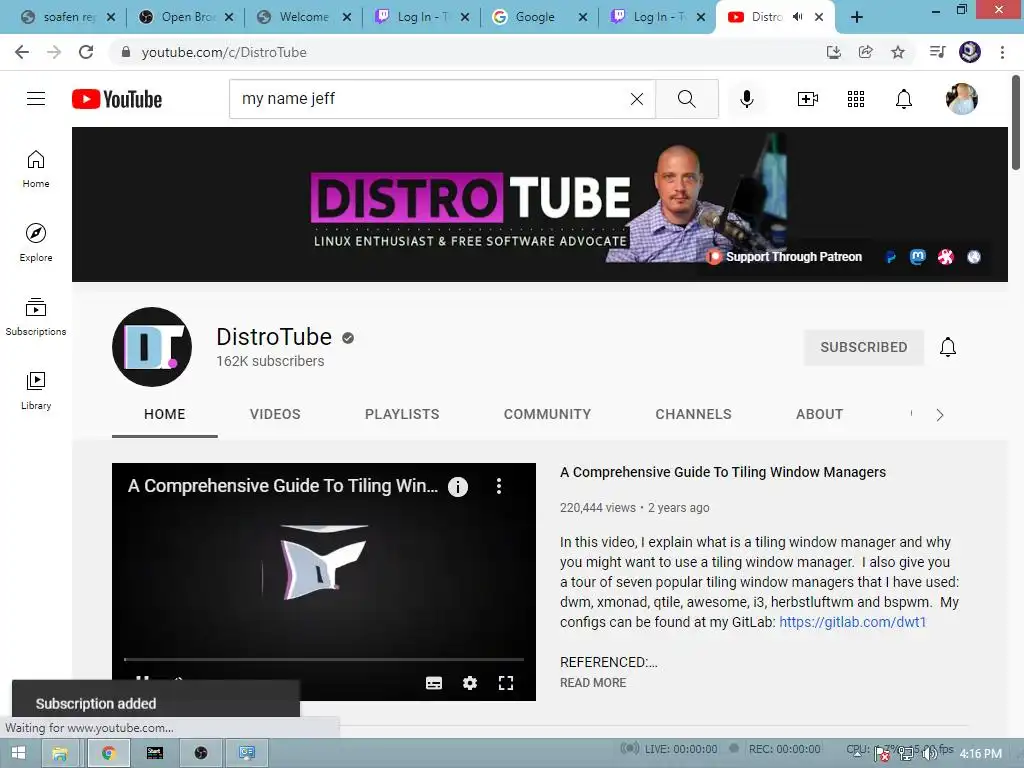1024x768 pixels.
Task: Open channel notification bell beside Subscribed
Action: (948, 347)
